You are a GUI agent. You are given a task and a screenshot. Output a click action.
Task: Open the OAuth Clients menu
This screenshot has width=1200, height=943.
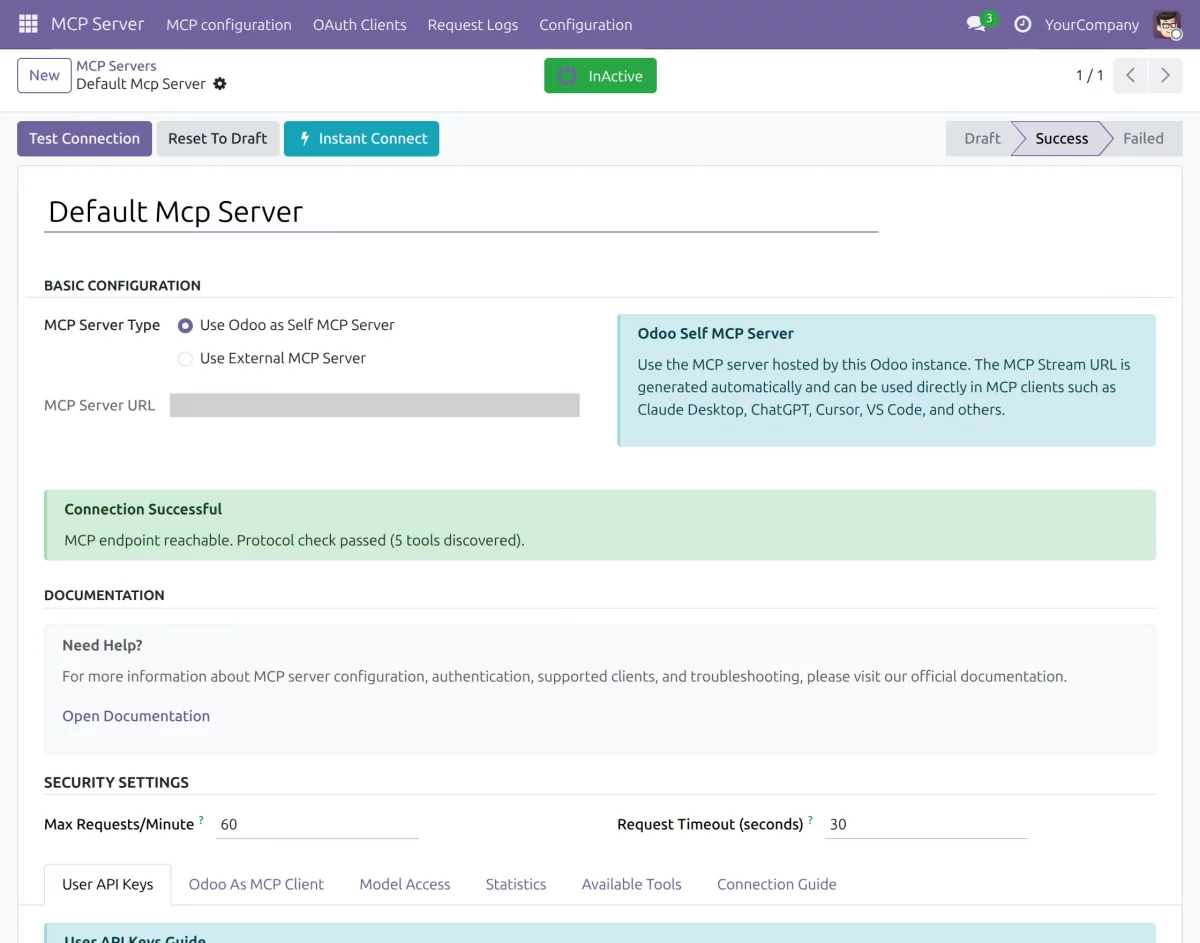(360, 25)
